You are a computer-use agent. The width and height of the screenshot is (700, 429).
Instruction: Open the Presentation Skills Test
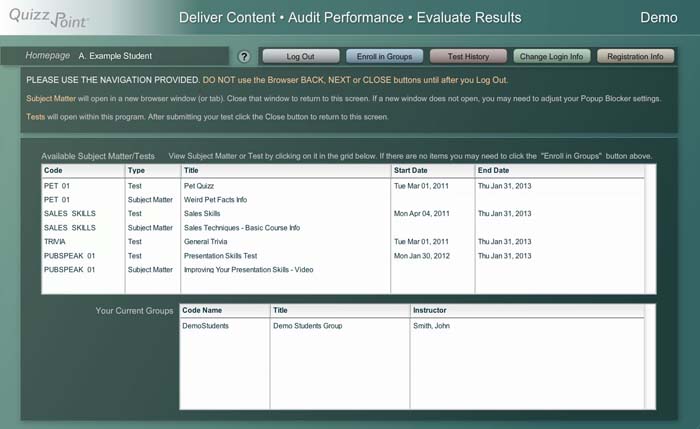click(221, 256)
